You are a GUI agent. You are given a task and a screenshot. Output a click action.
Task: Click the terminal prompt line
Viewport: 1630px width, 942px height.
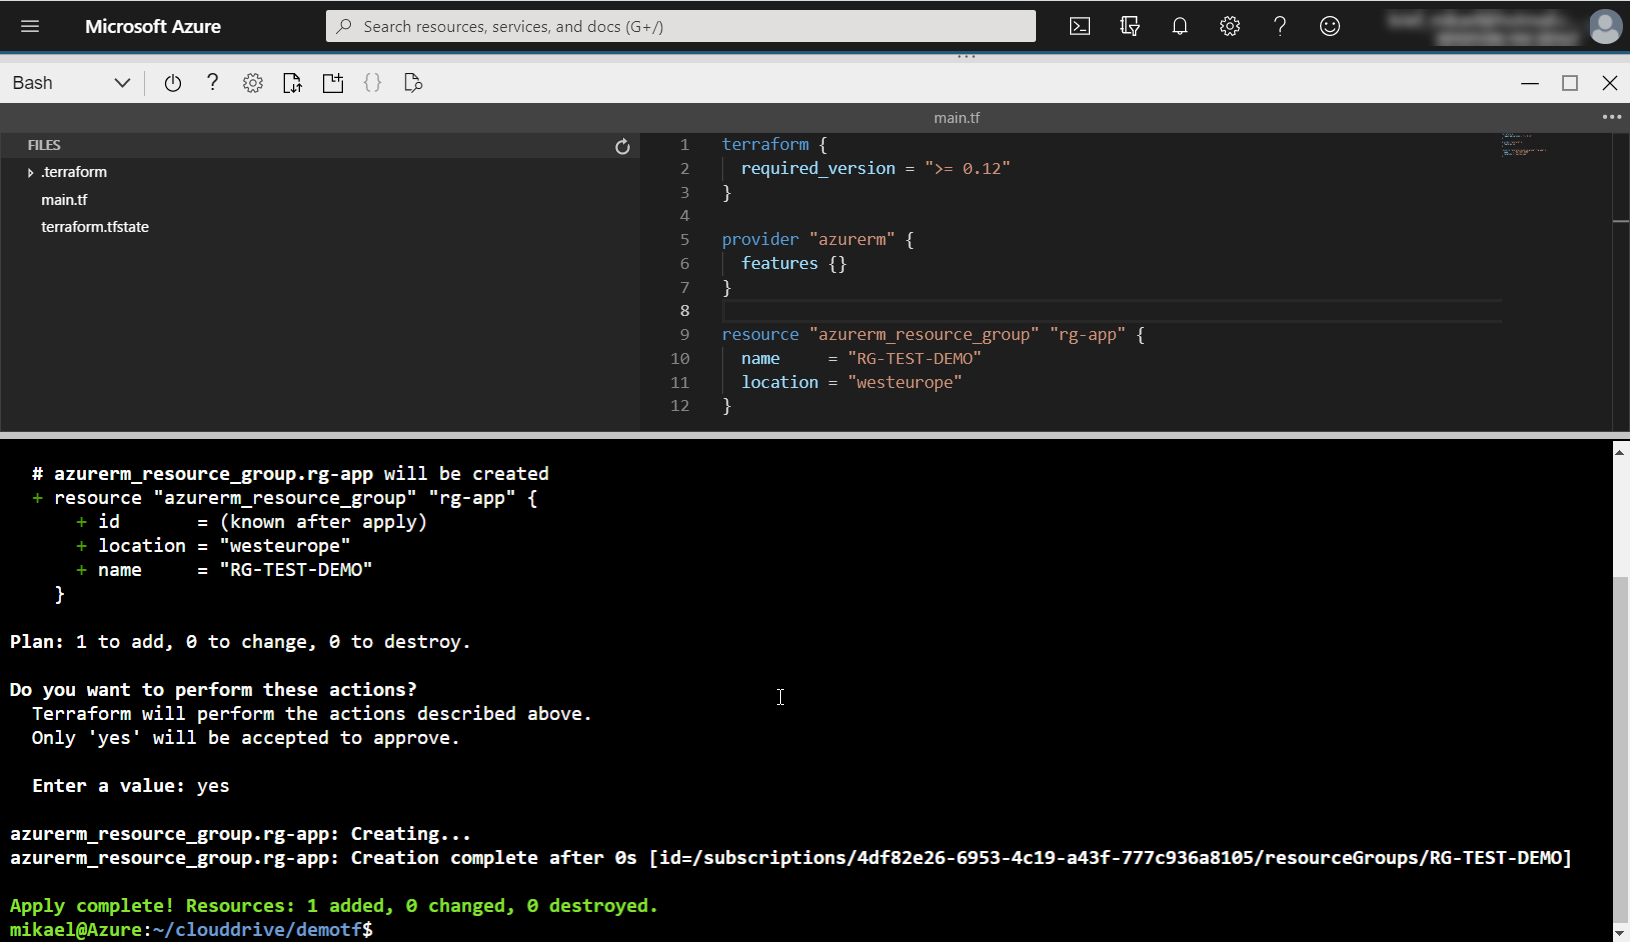click(x=191, y=930)
